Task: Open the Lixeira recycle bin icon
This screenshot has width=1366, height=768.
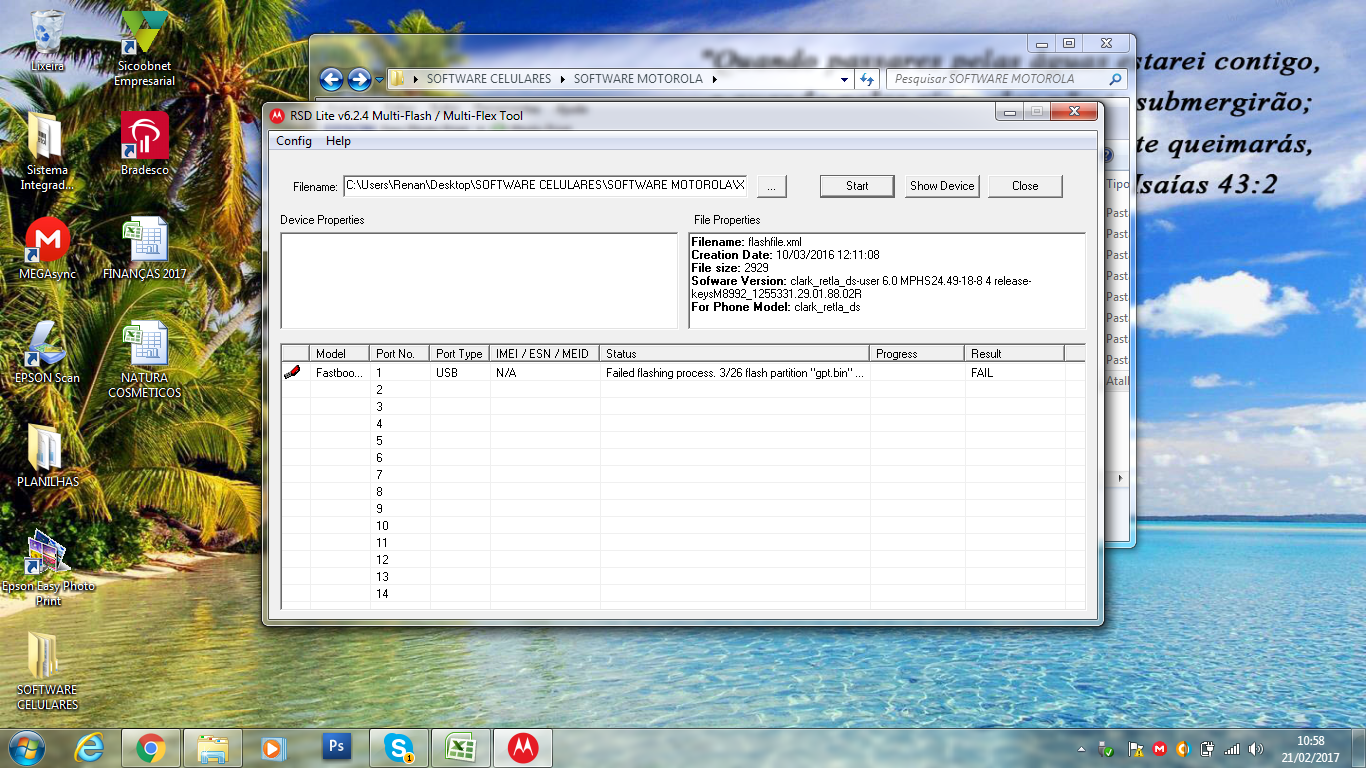Action: tap(46, 40)
